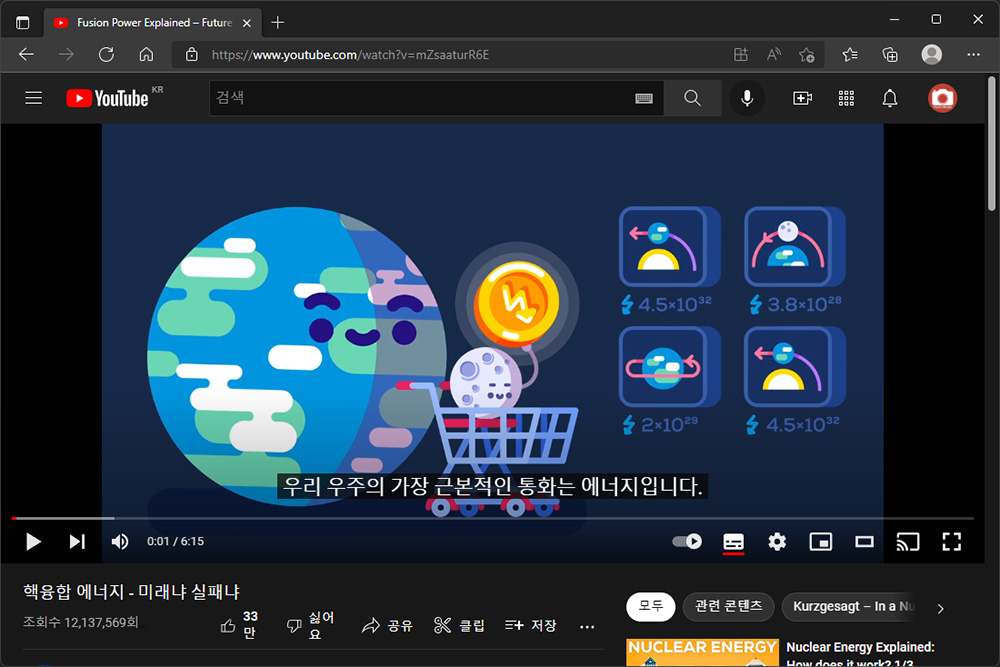The width and height of the screenshot is (1000, 667).
Task: Click the video title 핵융합 에너지 - 미래냐 실패냐
Action: (131, 592)
